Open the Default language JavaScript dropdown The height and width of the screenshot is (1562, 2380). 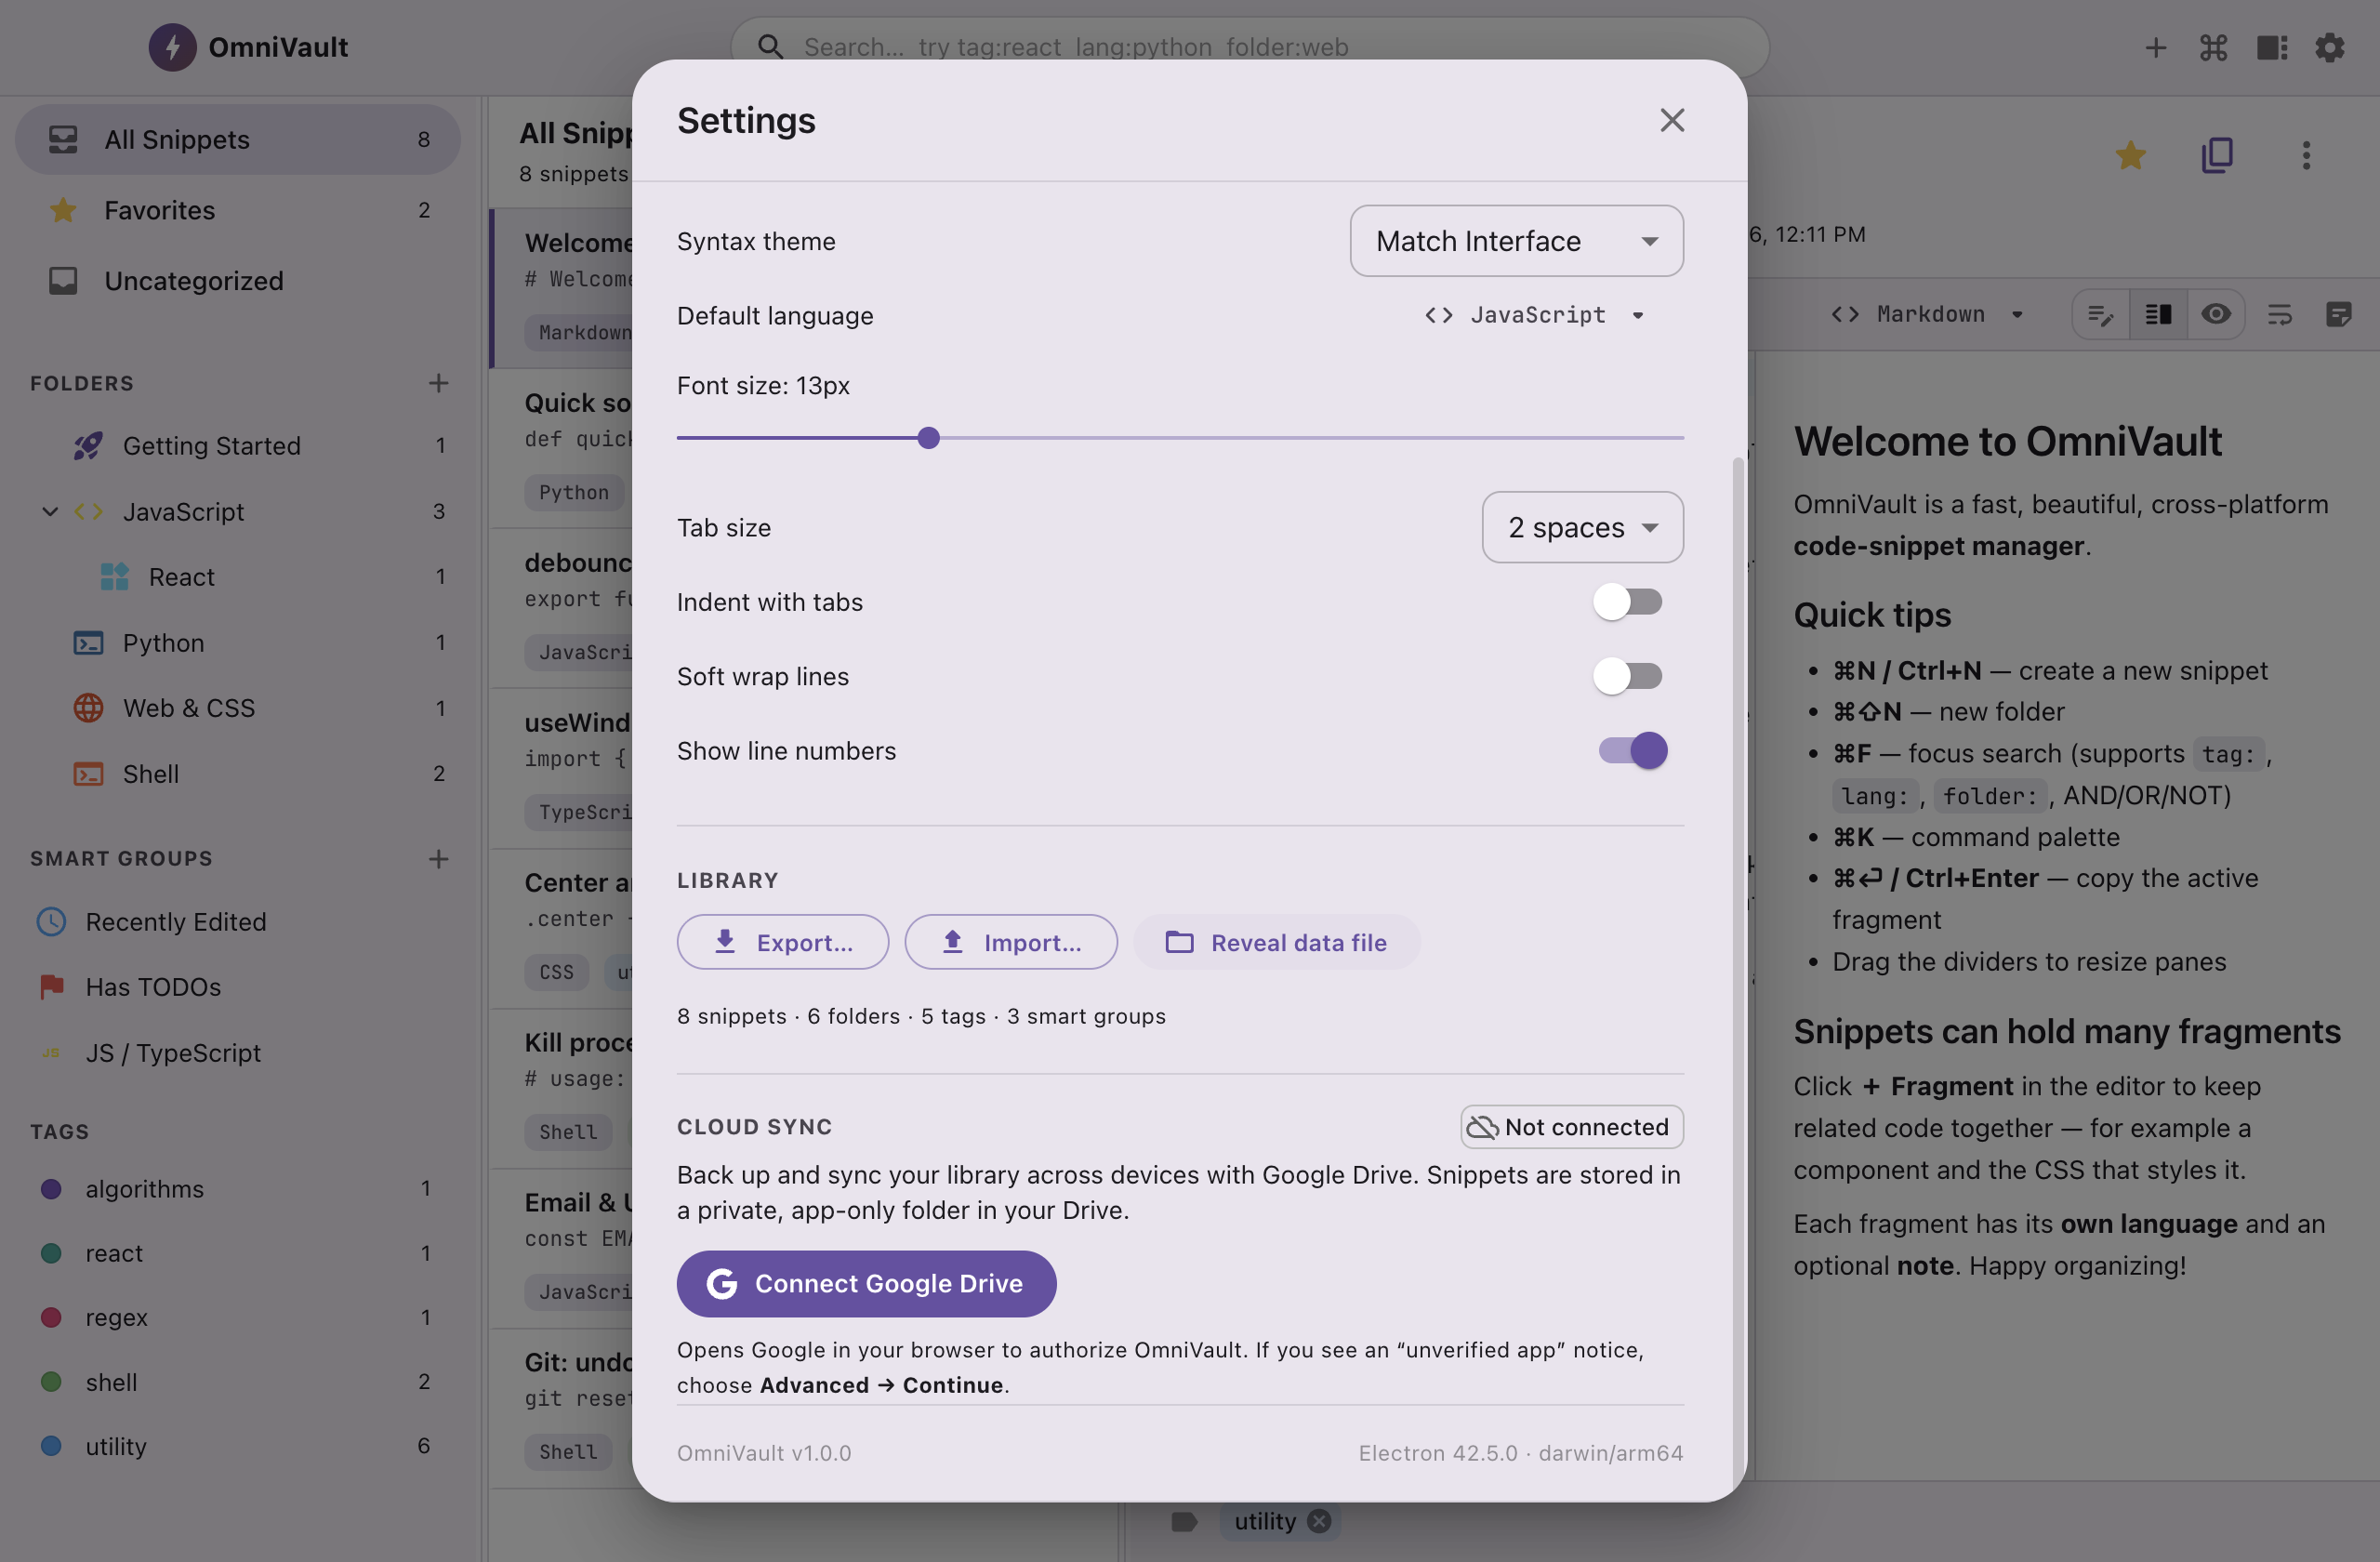pos(1535,315)
